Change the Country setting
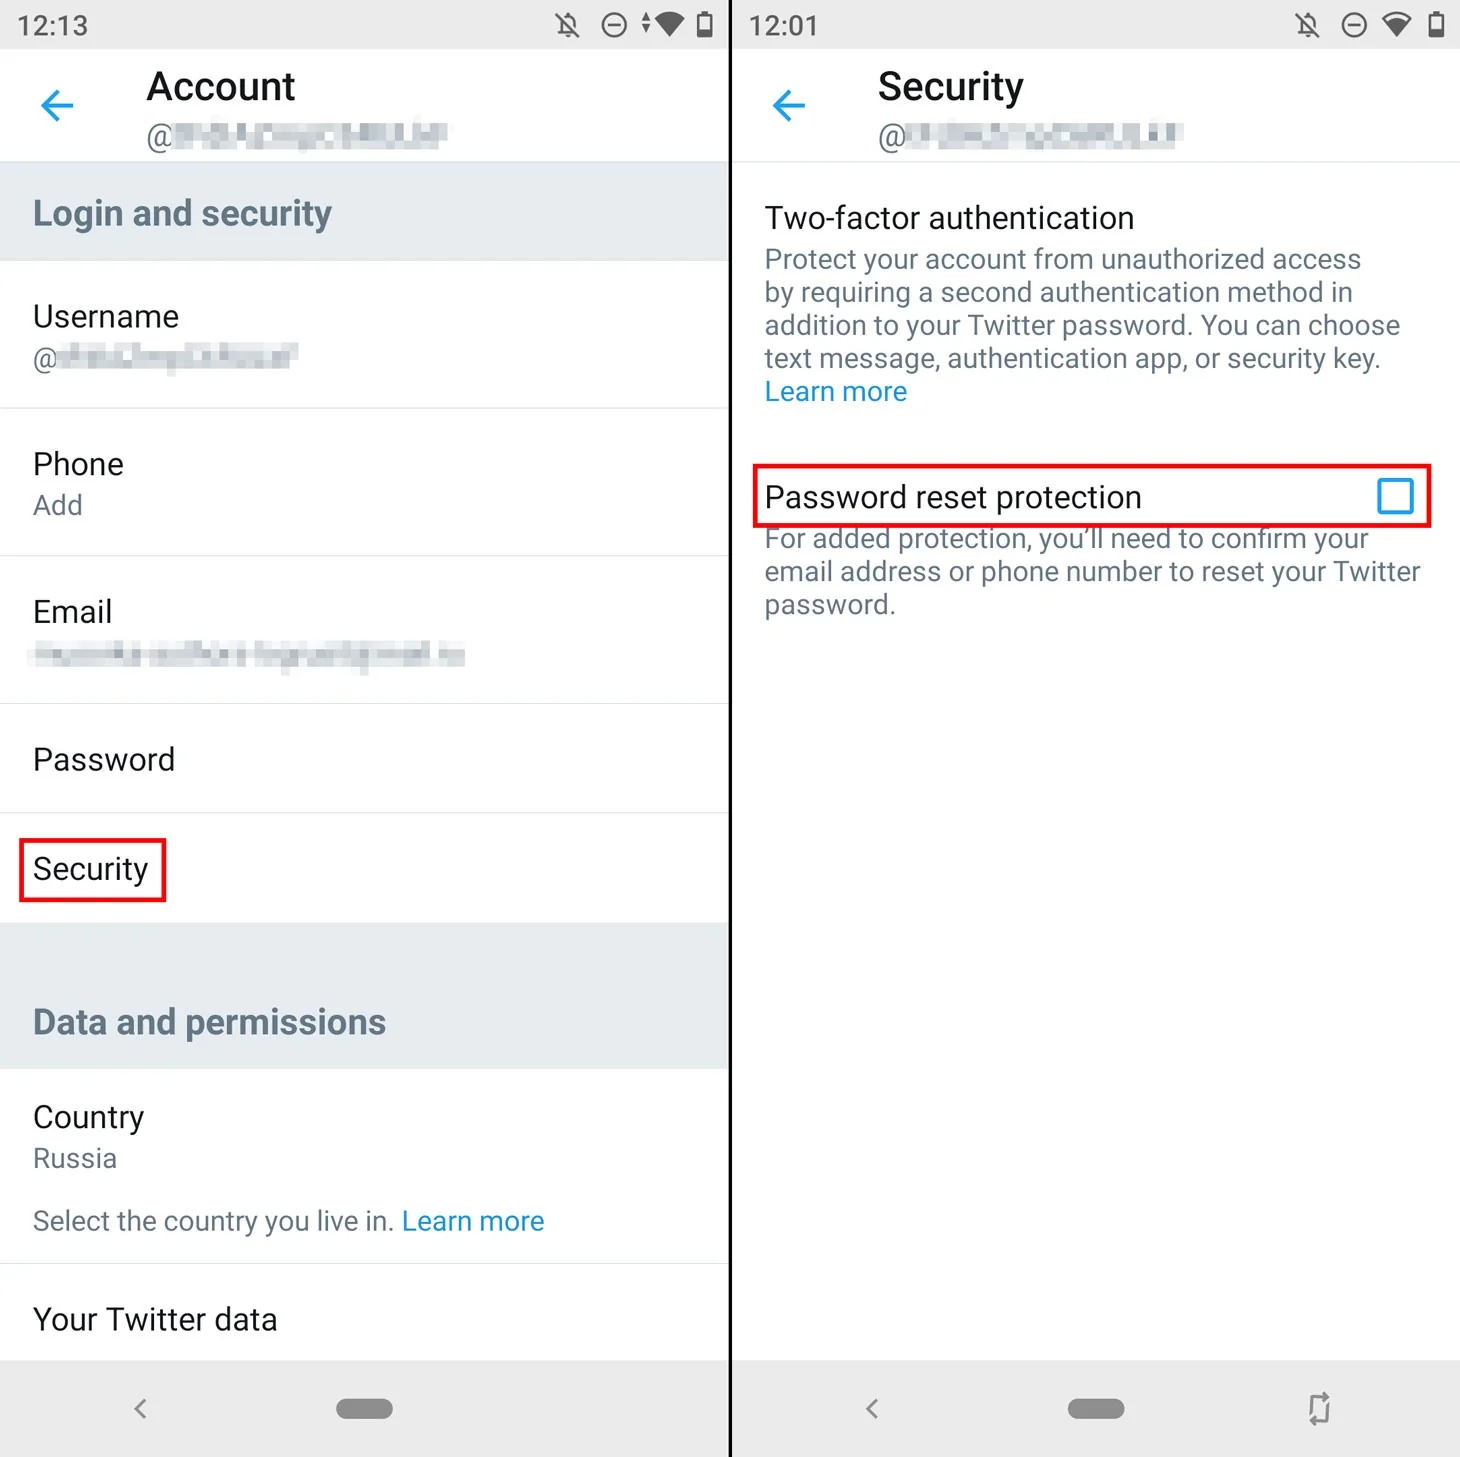The image size is (1460, 1457). [x=88, y=1135]
